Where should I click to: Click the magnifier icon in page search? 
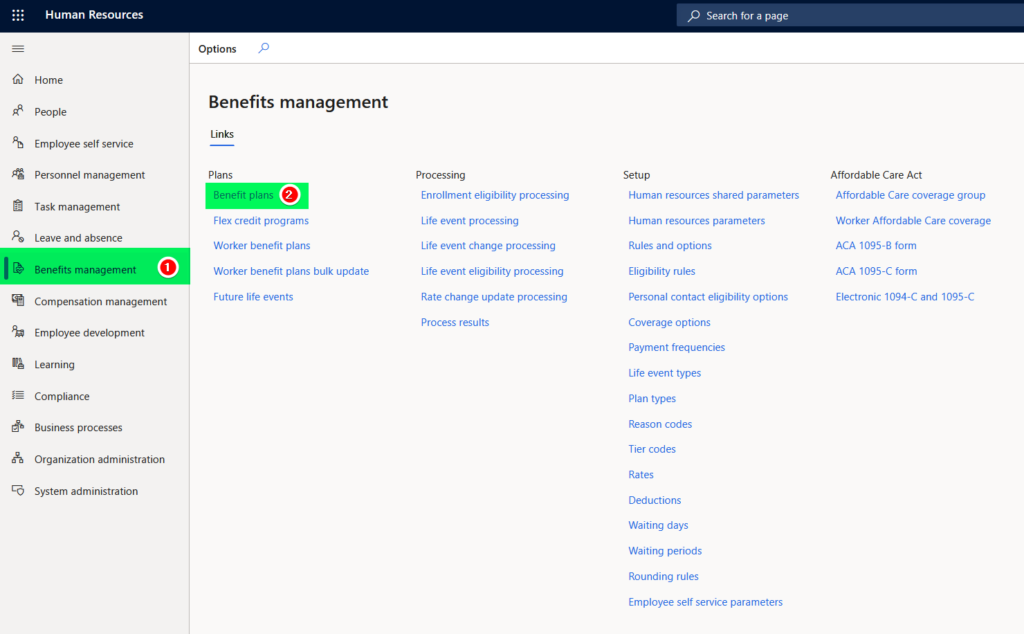(694, 15)
